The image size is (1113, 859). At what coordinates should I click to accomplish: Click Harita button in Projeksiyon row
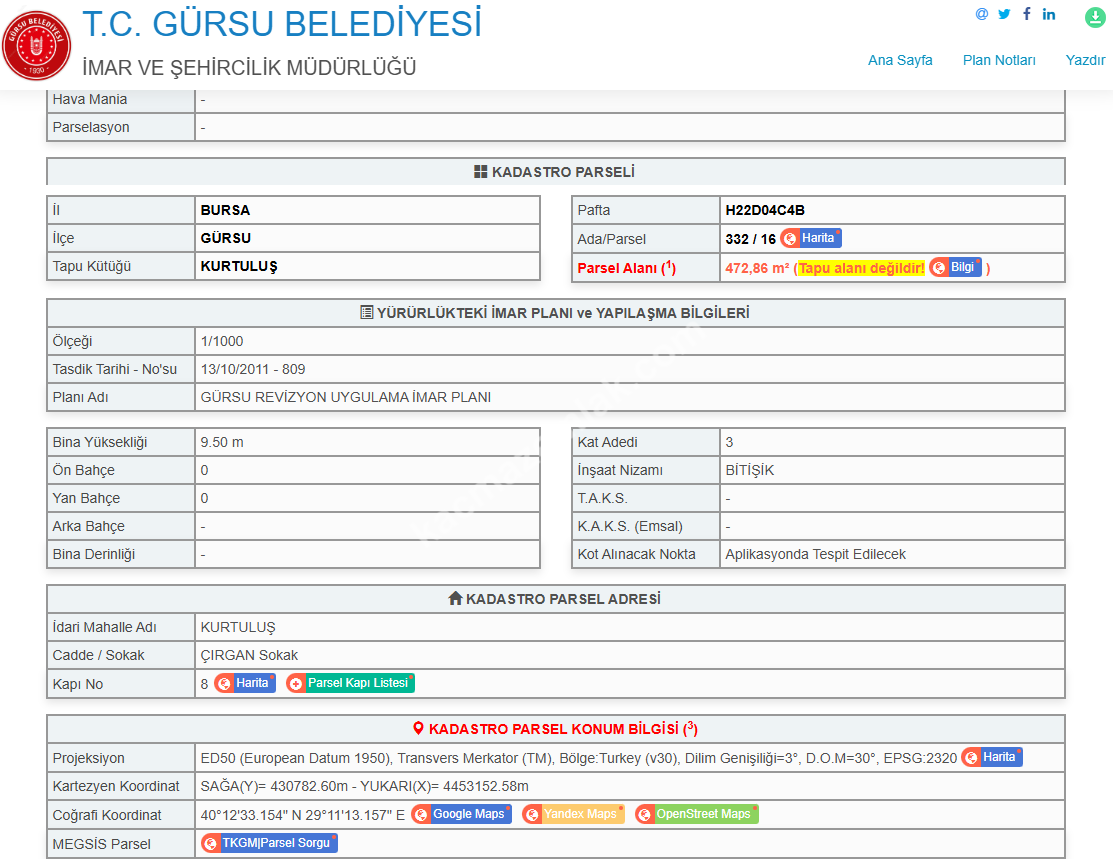pyautogui.click(x=992, y=758)
